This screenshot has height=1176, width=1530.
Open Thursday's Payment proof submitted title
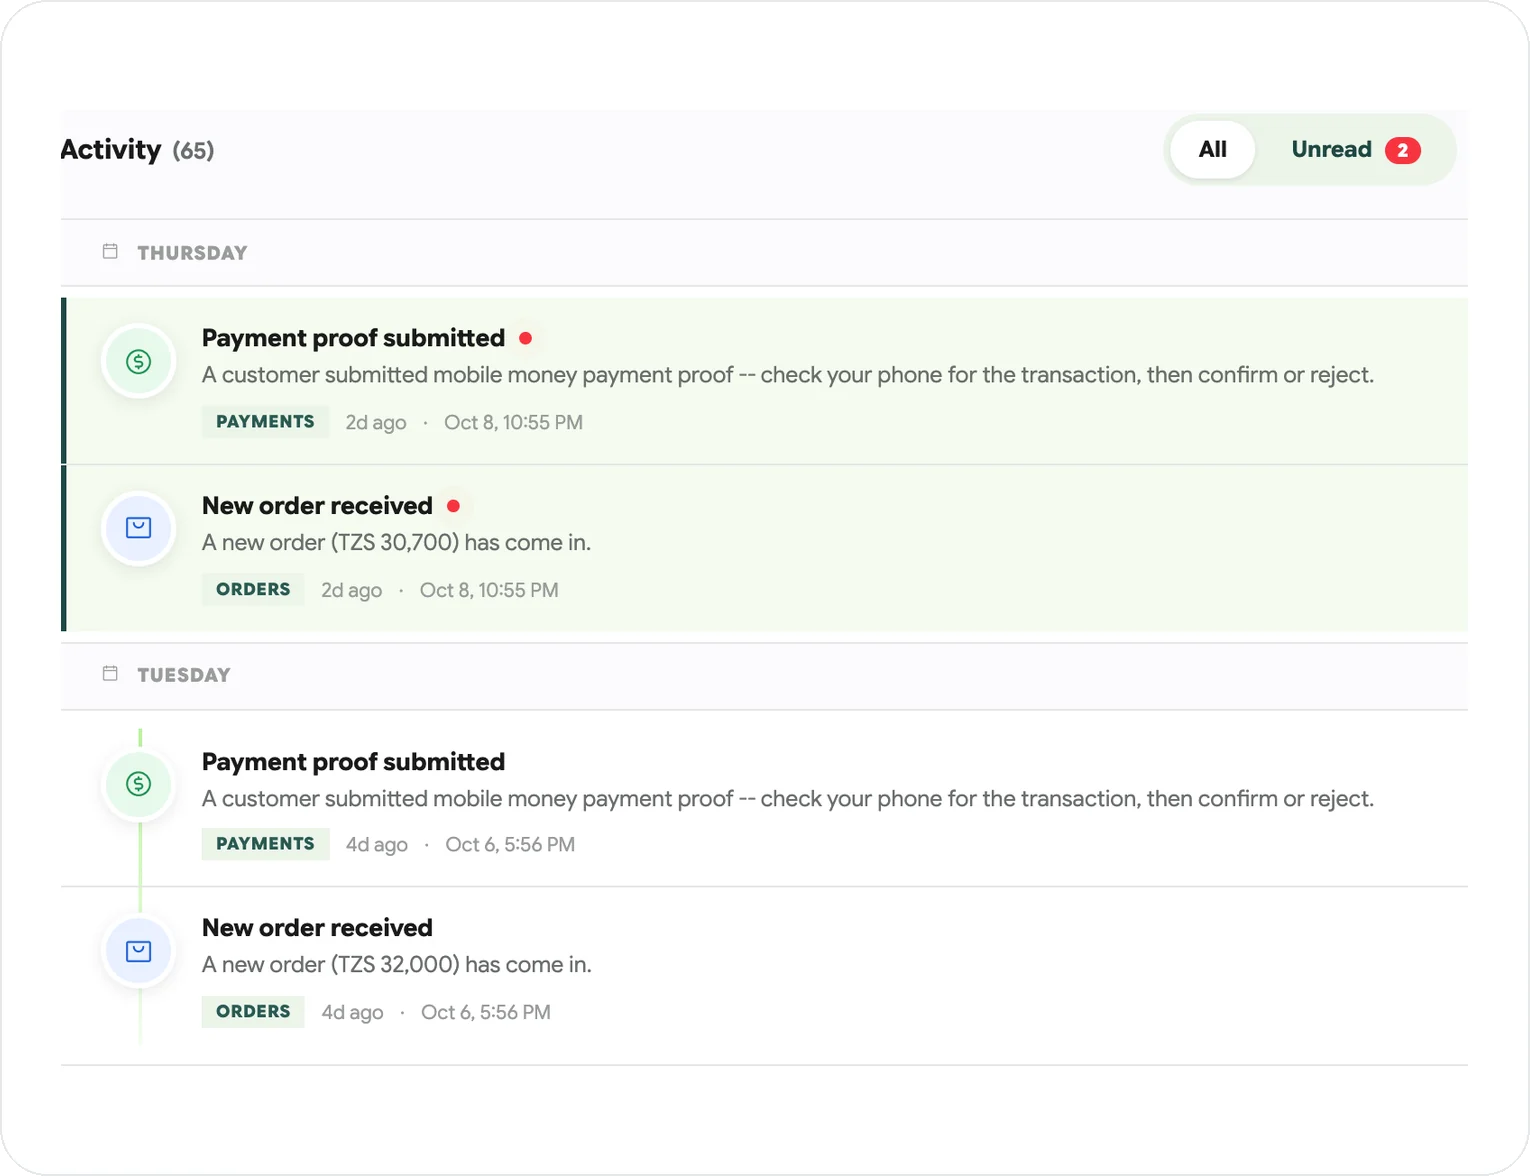[x=353, y=338]
